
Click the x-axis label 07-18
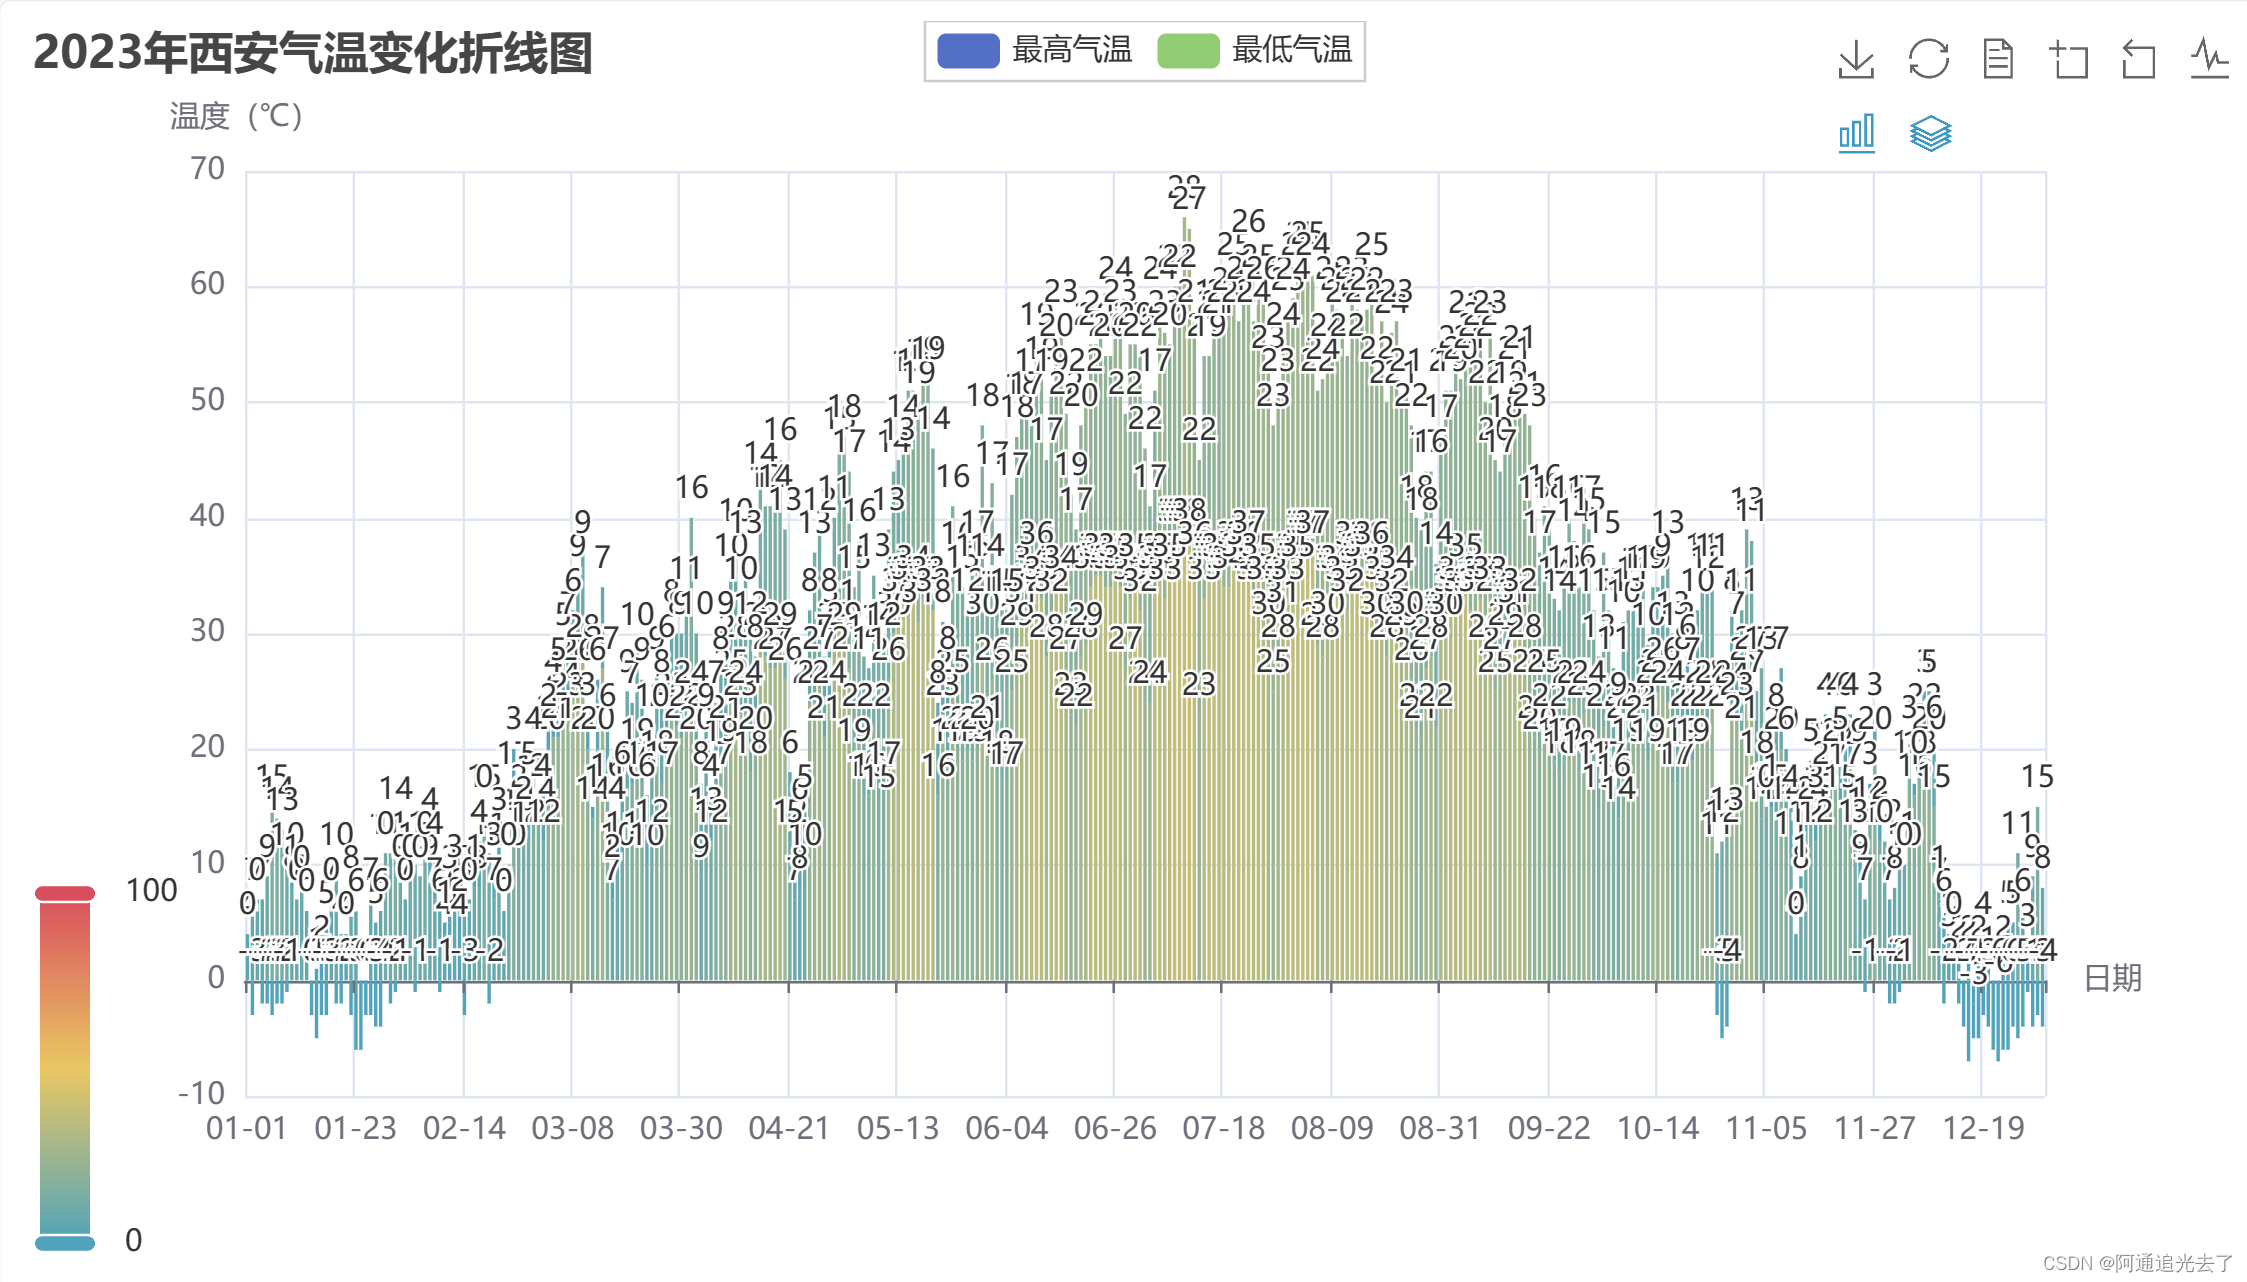pyautogui.click(x=1223, y=1128)
